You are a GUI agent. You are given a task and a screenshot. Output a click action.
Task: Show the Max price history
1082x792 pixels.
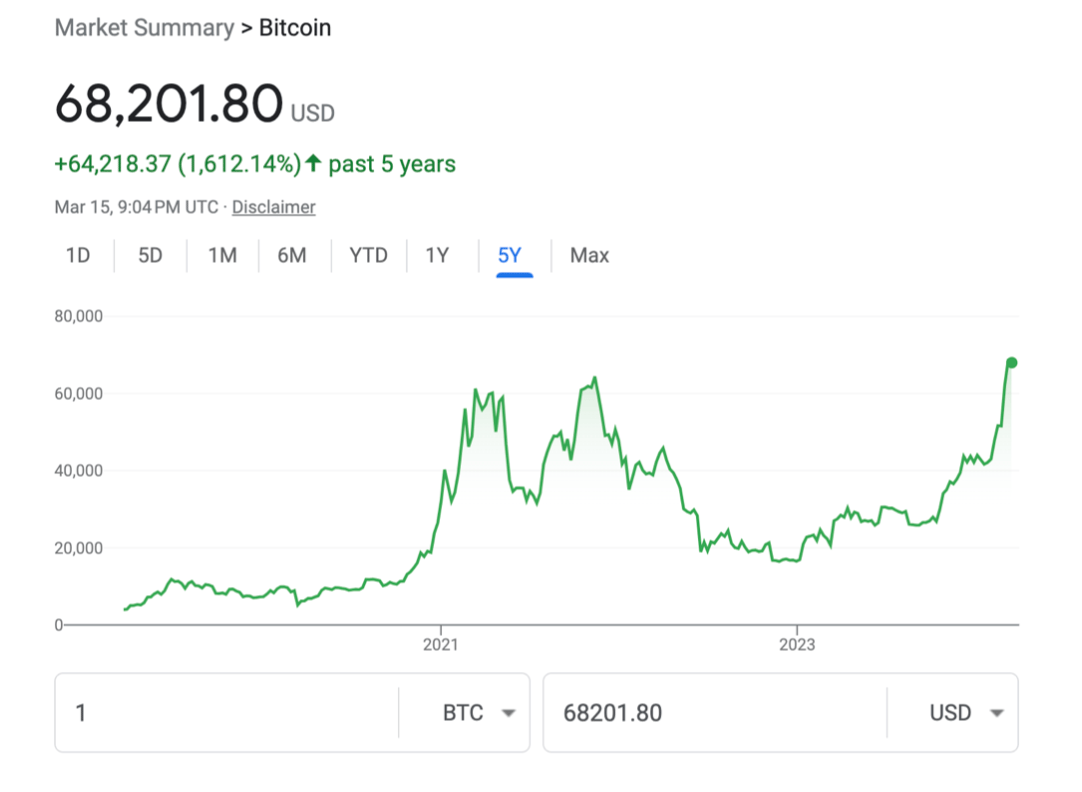[x=589, y=256]
